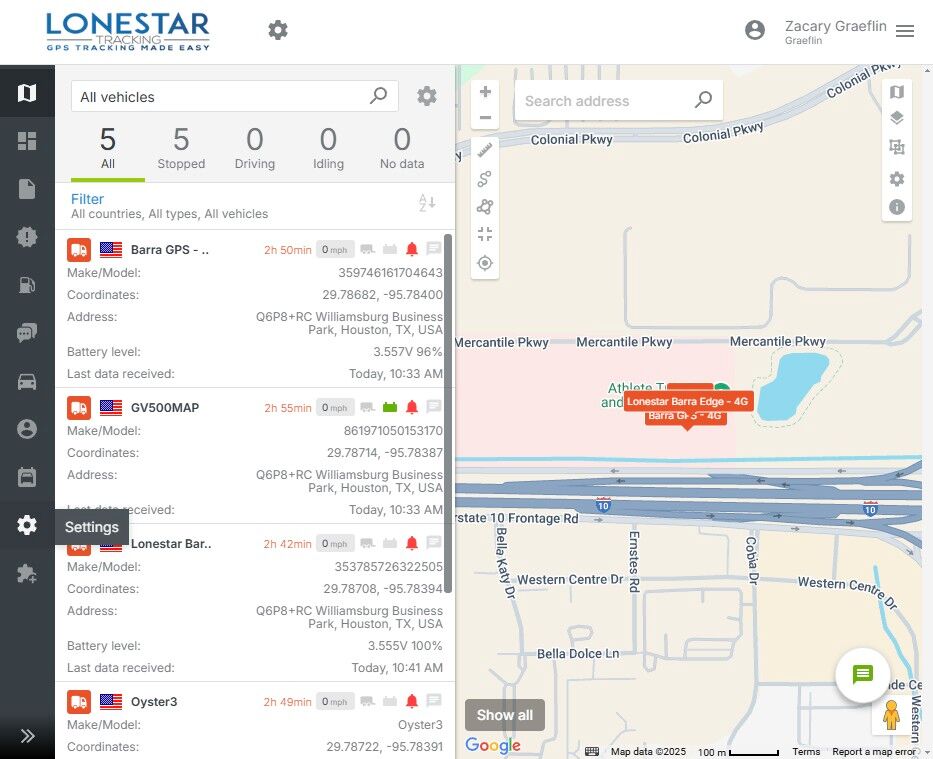Click the address search magnifier icon

[703, 99]
